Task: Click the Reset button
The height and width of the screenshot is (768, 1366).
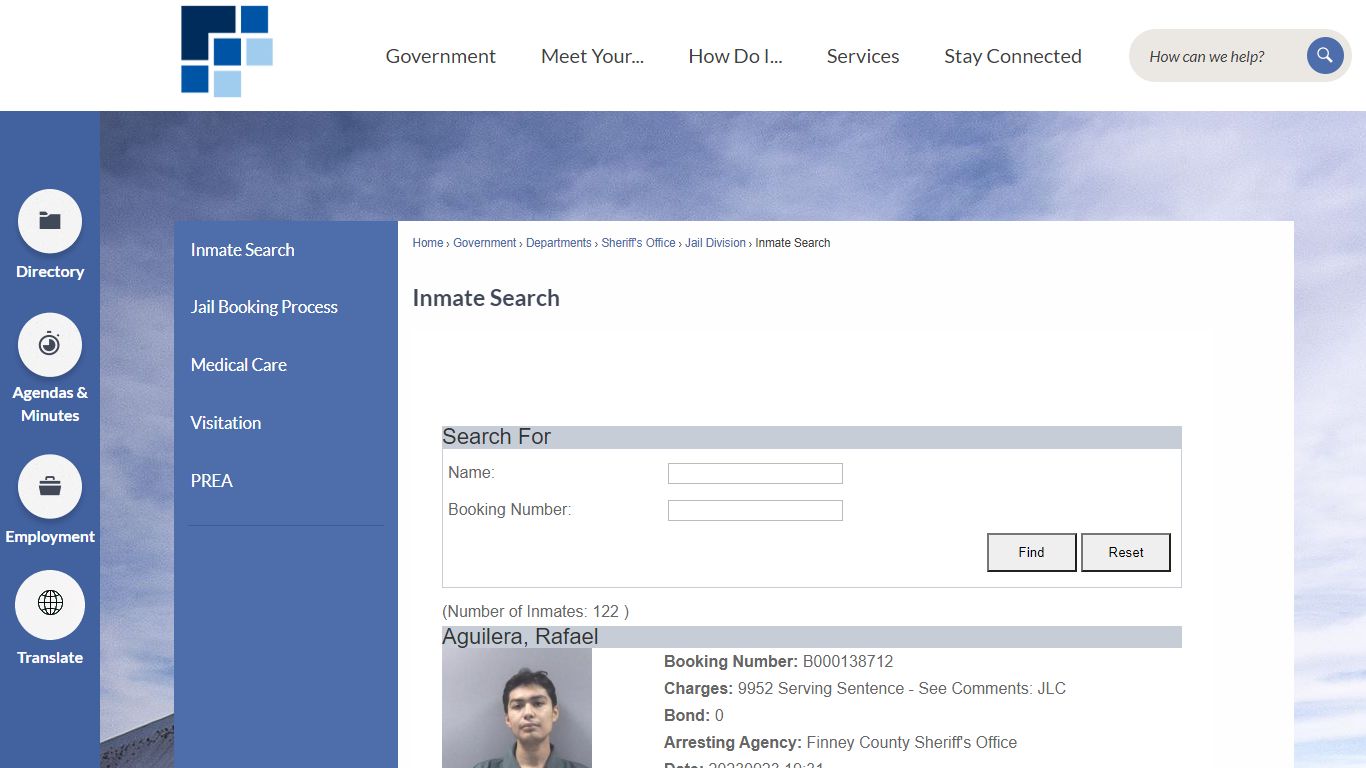Action: point(1126,552)
